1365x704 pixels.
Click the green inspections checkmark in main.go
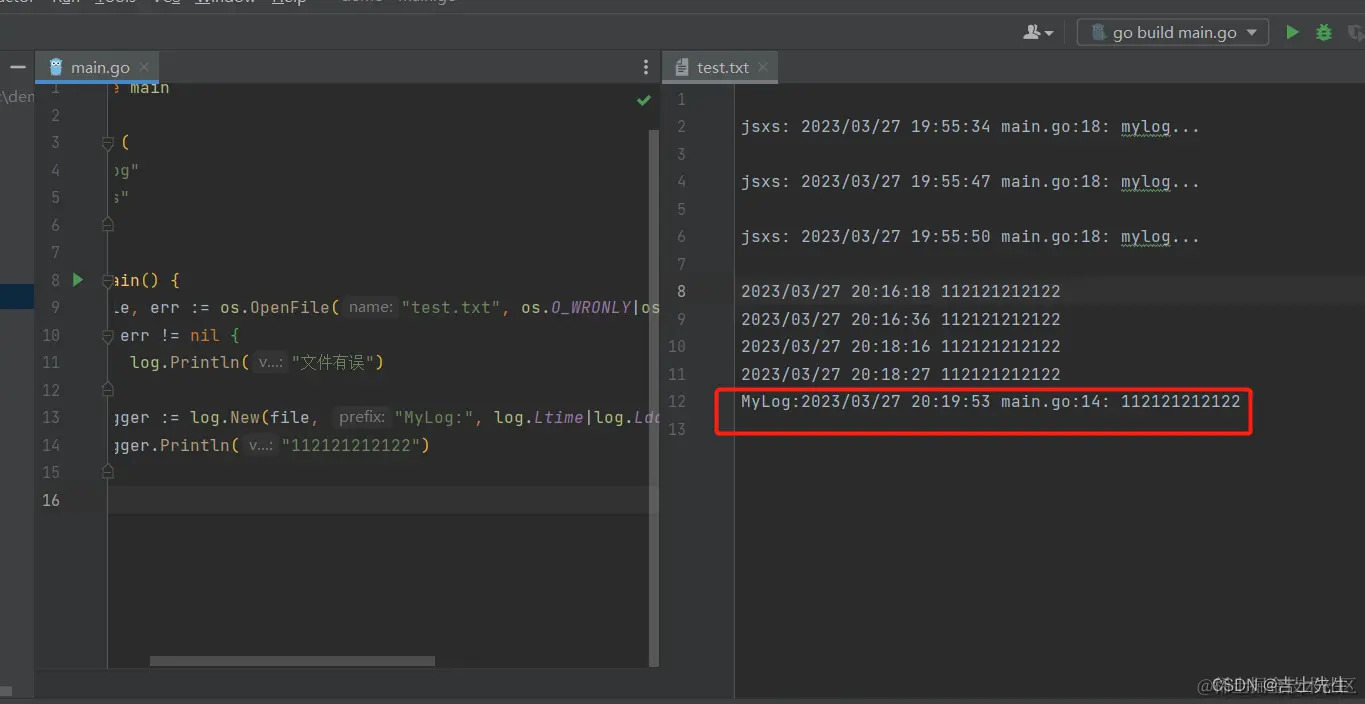[644, 100]
